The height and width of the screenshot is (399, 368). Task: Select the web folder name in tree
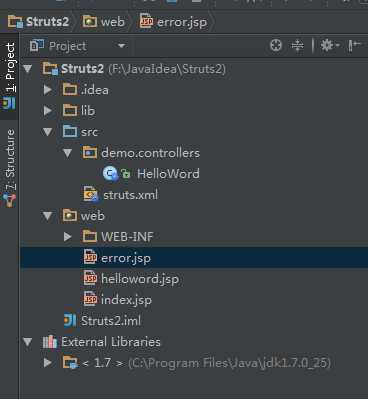tap(93, 216)
